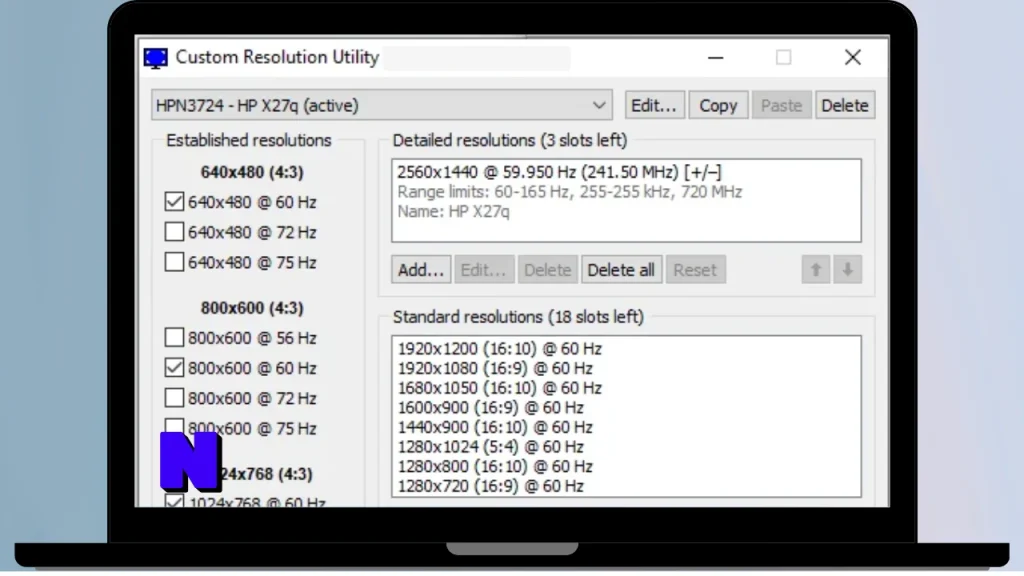Click Delete all detailed resolutions
The height and width of the screenshot is (576, 1024).
[x=621, y=270]
